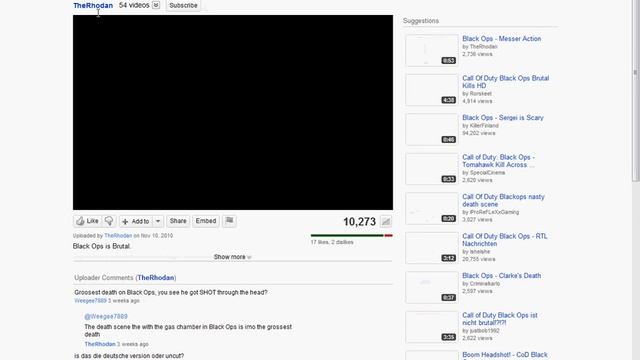Image resolution: width=640 pixels, height=360 pixels.
Task: Click the 10,273 view count
Action: [x=359, y=222]
